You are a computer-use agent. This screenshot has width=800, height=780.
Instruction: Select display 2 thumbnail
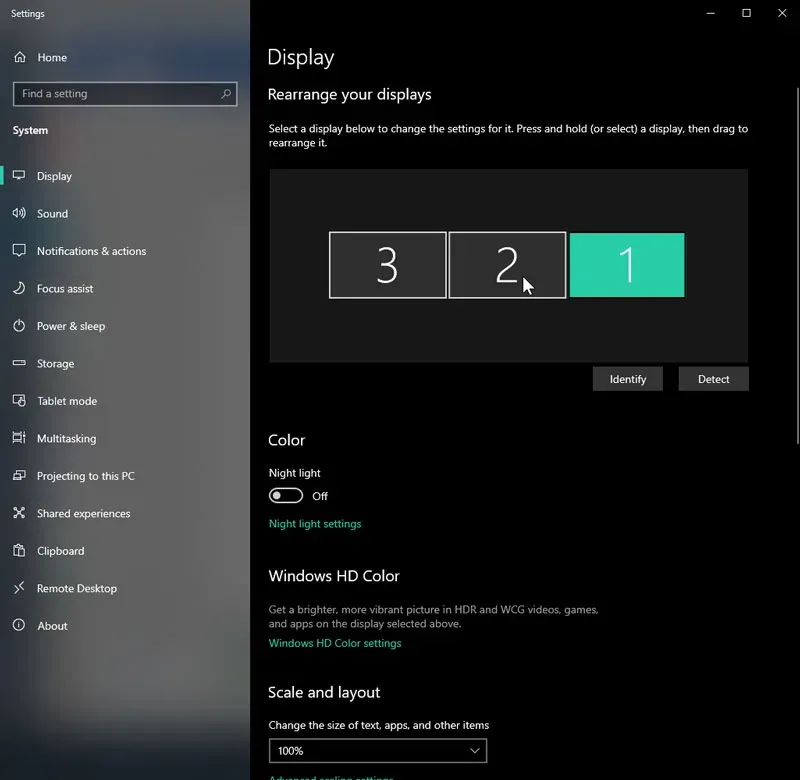(x=507, y=265)
